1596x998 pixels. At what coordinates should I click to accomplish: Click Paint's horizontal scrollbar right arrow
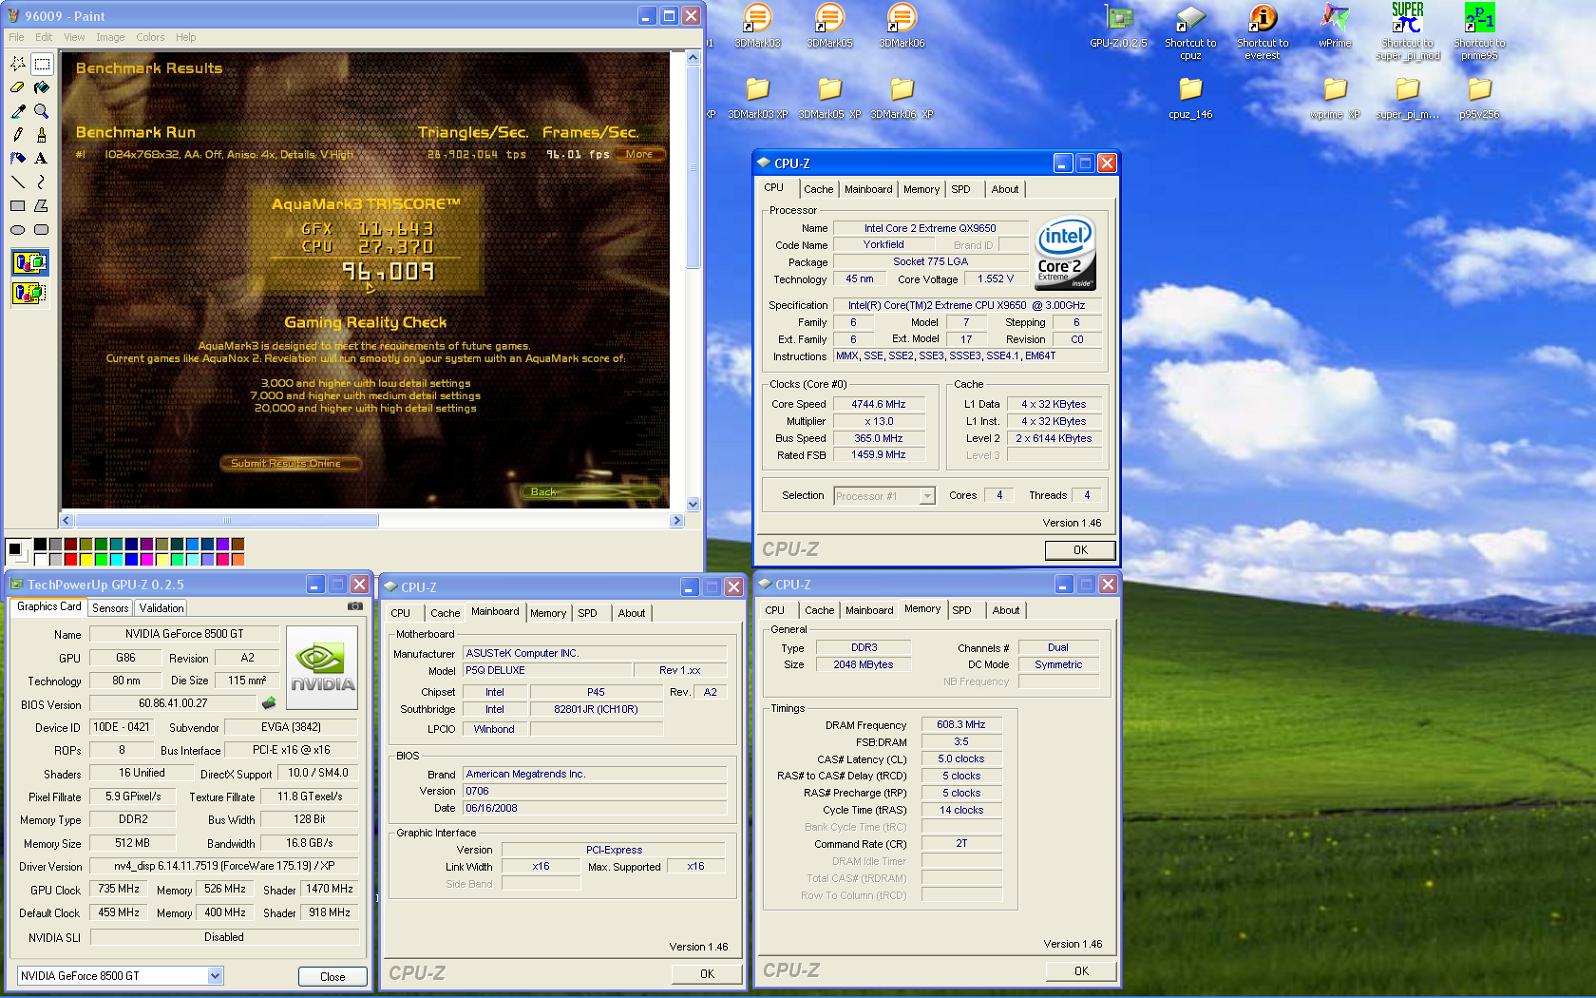coord(677,520)
